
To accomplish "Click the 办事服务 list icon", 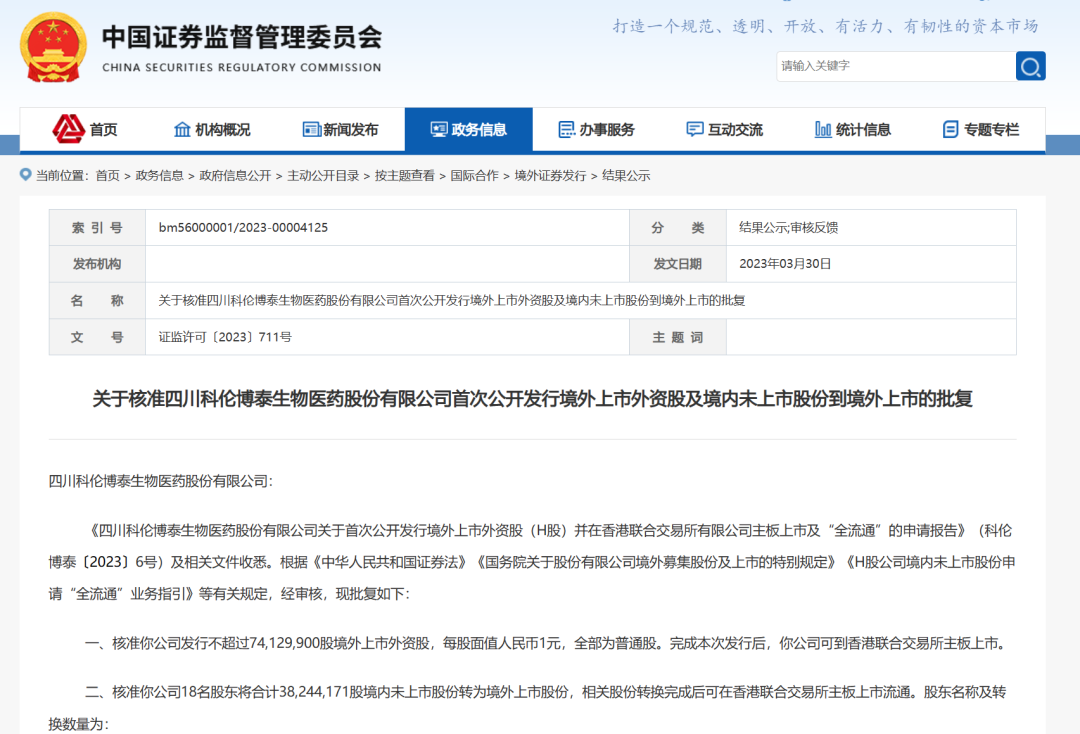I will point(566,129).
